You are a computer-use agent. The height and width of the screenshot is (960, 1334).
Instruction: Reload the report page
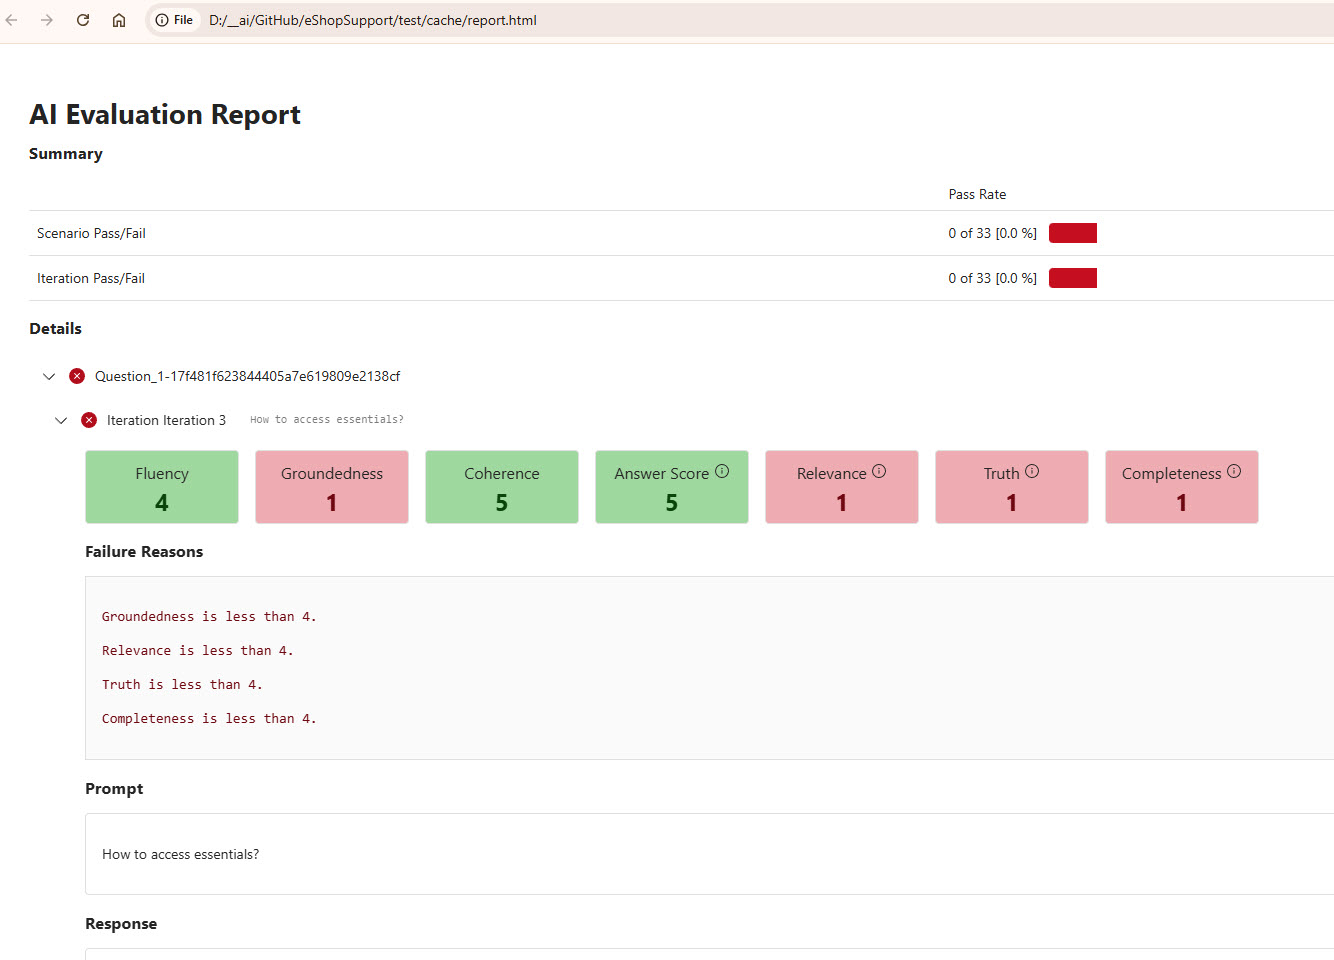[83, 20]
